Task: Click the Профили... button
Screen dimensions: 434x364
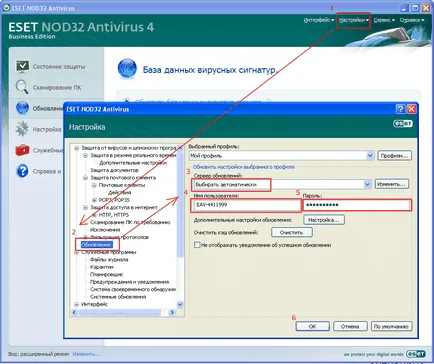Action: [394, 156]
